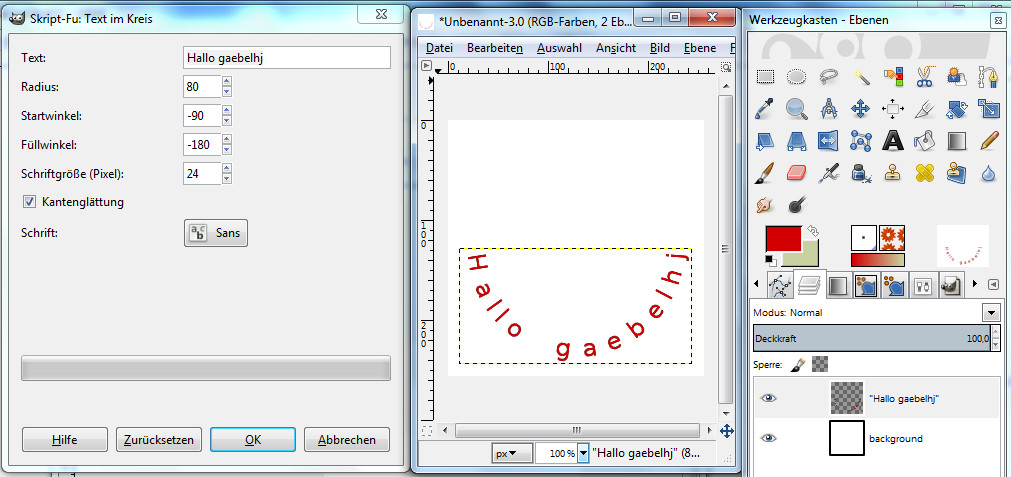Select the Foreground Select tool

pyautogui.click(x=956, y=77)
